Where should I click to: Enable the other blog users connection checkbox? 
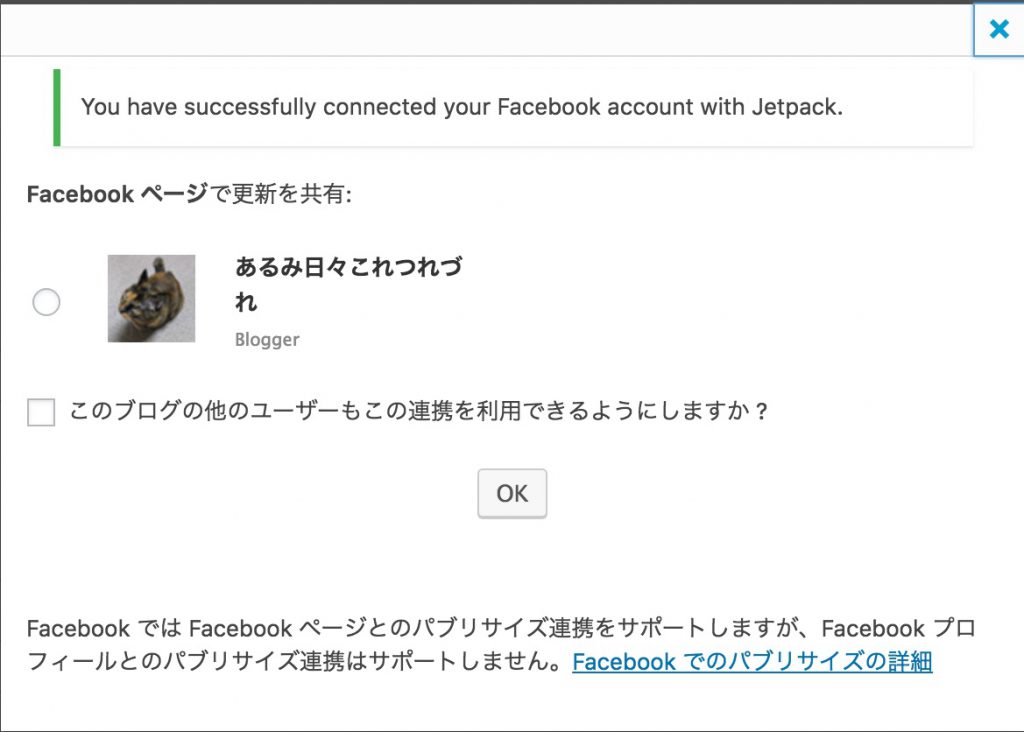tap(41, 412)
